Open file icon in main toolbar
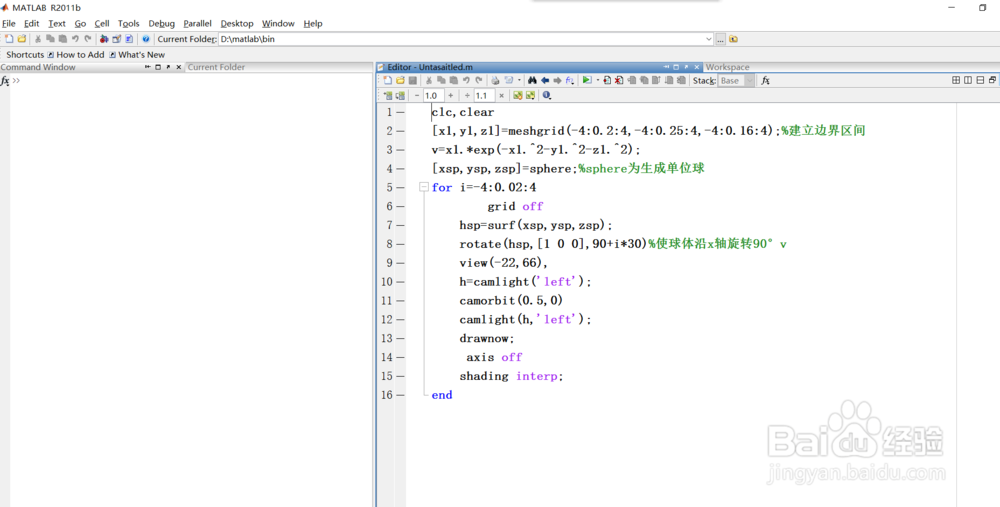Viewport: 1000px width, 507px height. click(x=22, y=39)
